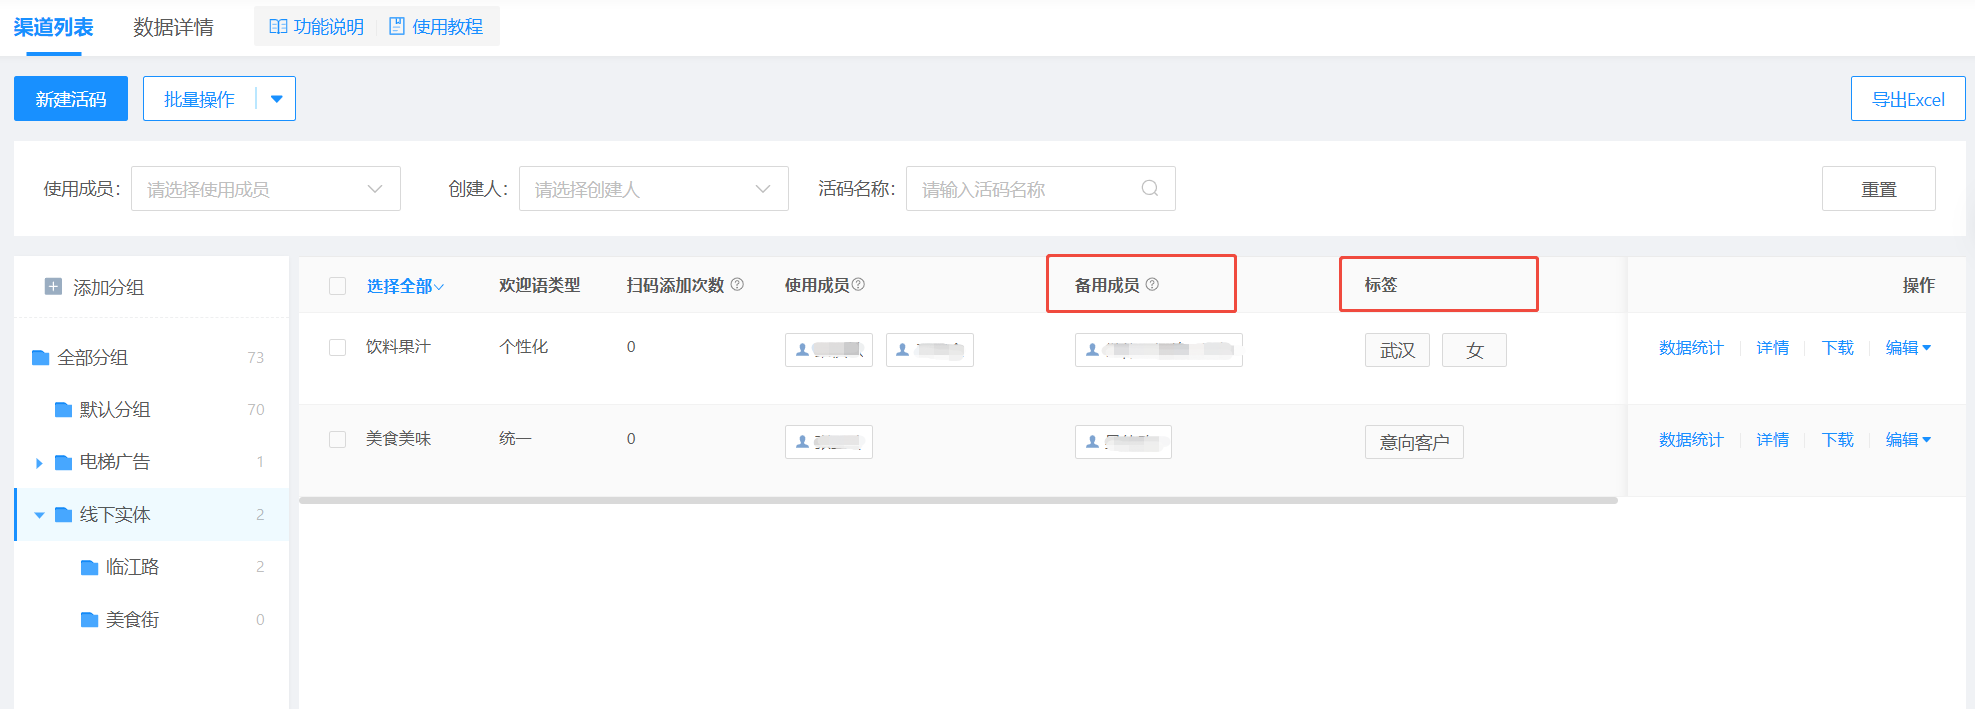Click the 默认分组 folder icon
The width and height of the screenshot is (1975, 709).
[x=63, y=410]
